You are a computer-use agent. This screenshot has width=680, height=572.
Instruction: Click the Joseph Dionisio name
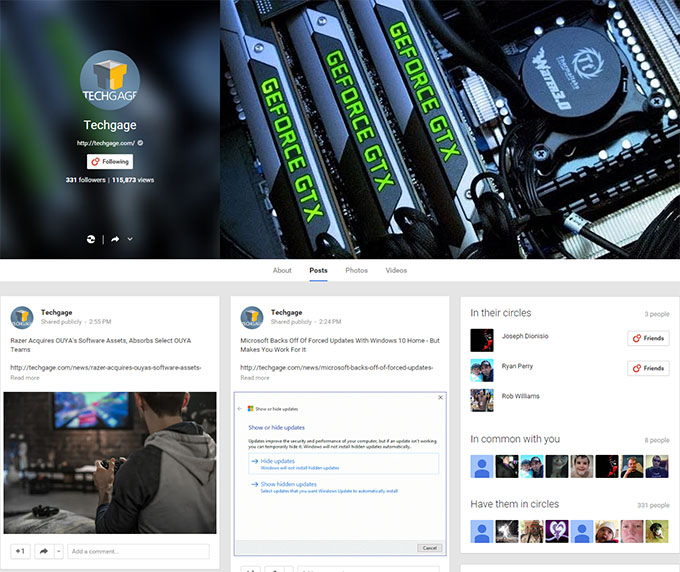pyautogui.click(x=525, y=336)
